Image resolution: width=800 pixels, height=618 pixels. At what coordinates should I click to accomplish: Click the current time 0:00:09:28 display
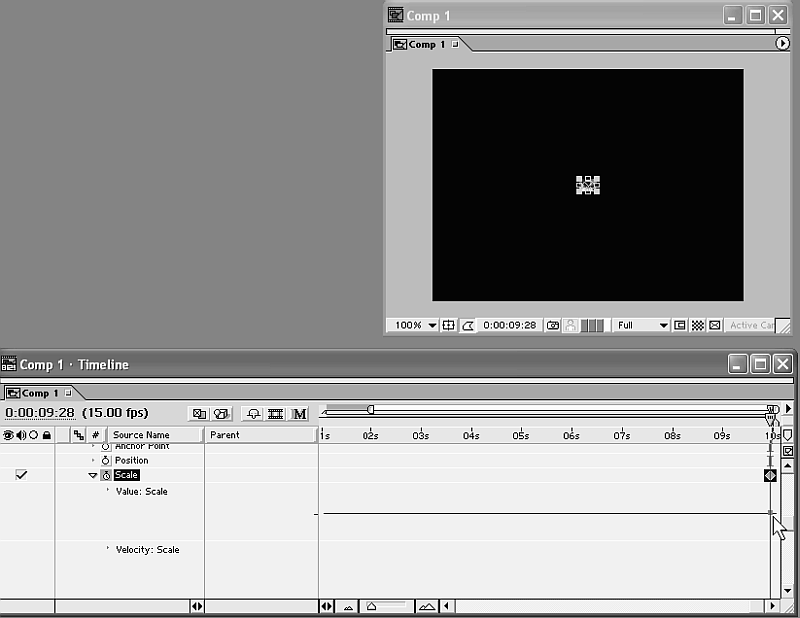coord(39,412)
